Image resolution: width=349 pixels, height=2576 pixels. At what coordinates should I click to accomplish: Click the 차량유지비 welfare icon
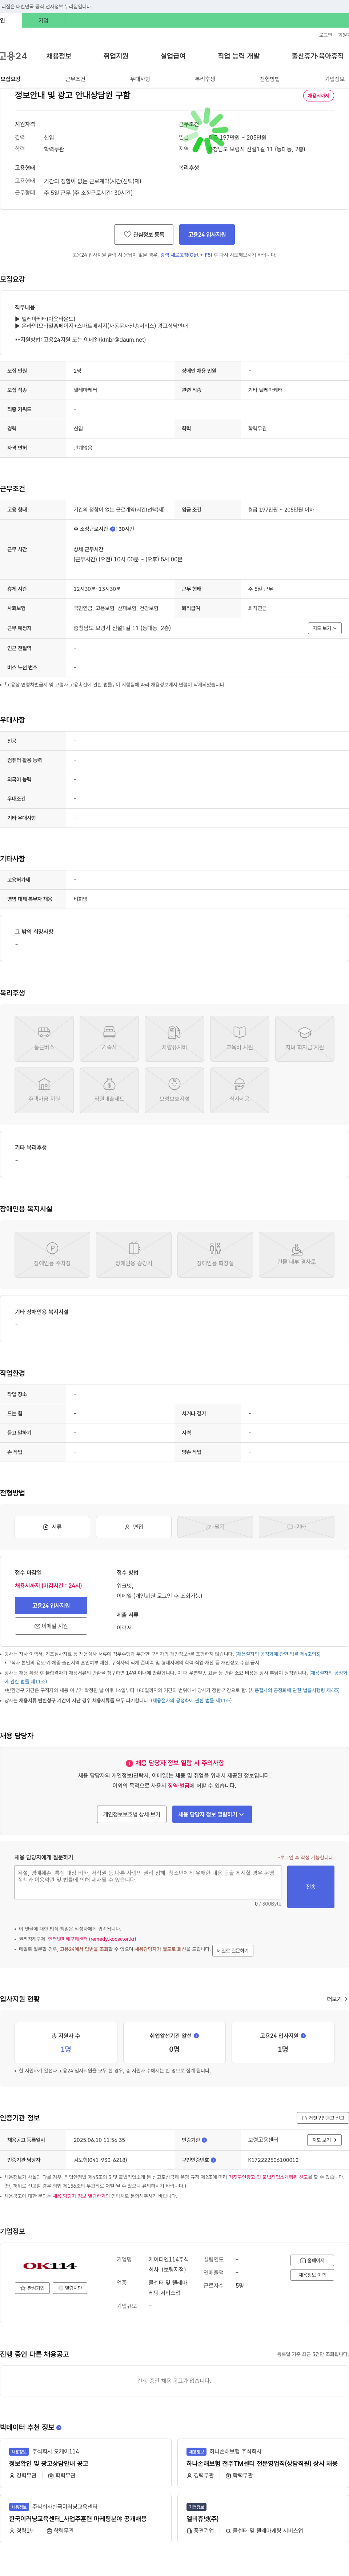pyautogui.click(x=174, y=1039)
